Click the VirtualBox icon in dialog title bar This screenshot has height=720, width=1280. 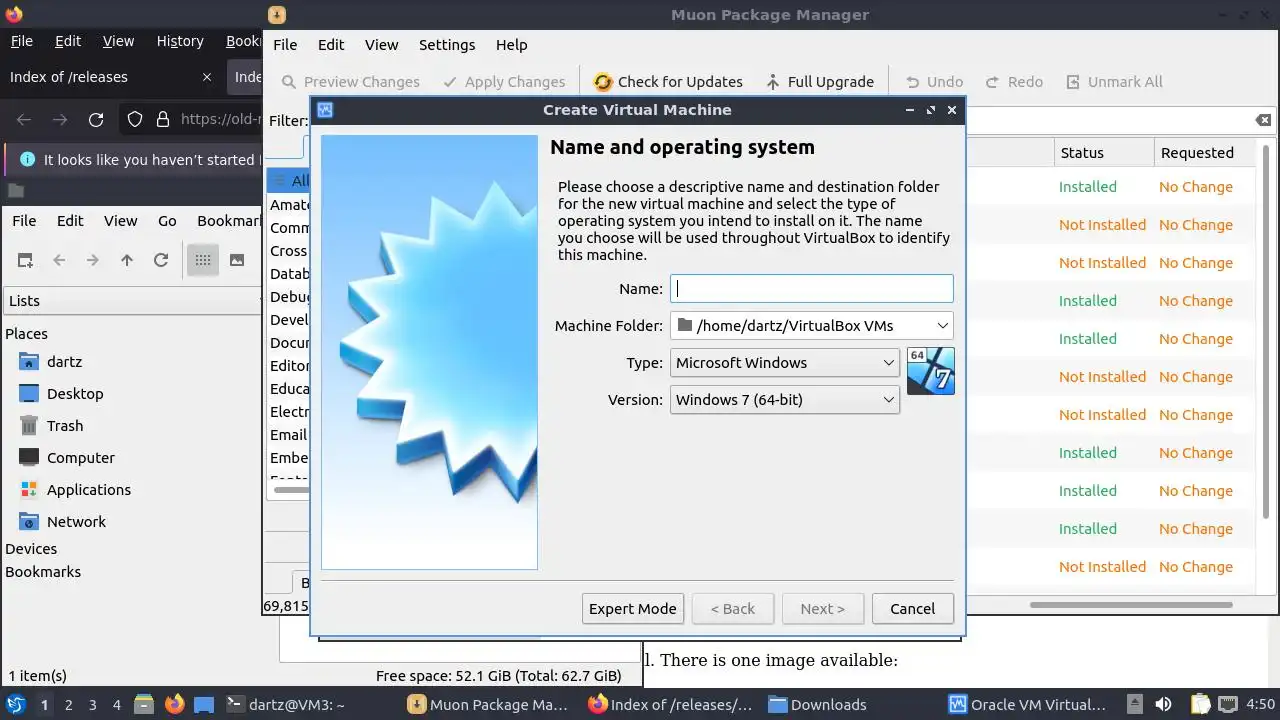tap(325, 110)
